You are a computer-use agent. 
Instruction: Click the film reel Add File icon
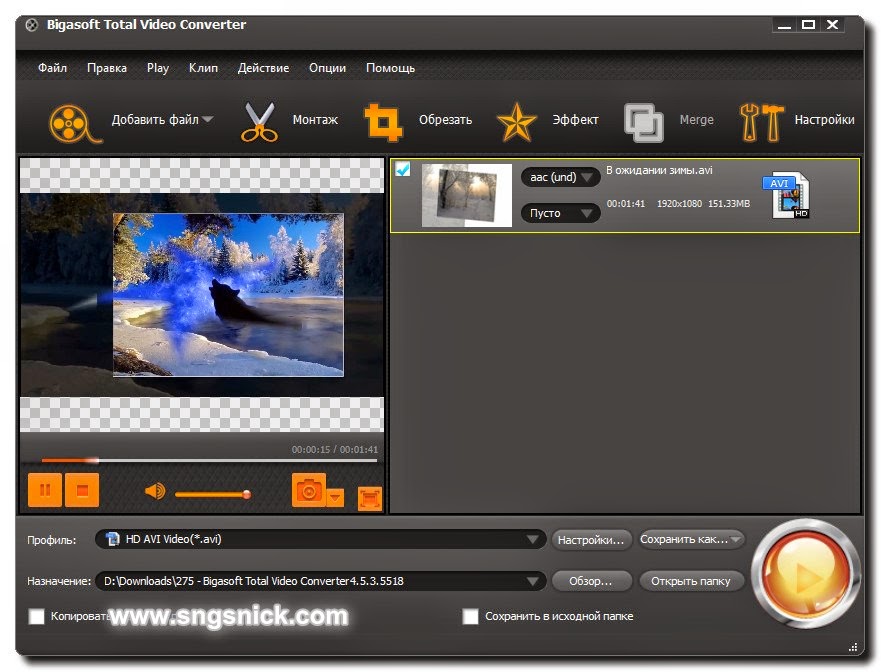pyautogui.click(x=75, y=123)
